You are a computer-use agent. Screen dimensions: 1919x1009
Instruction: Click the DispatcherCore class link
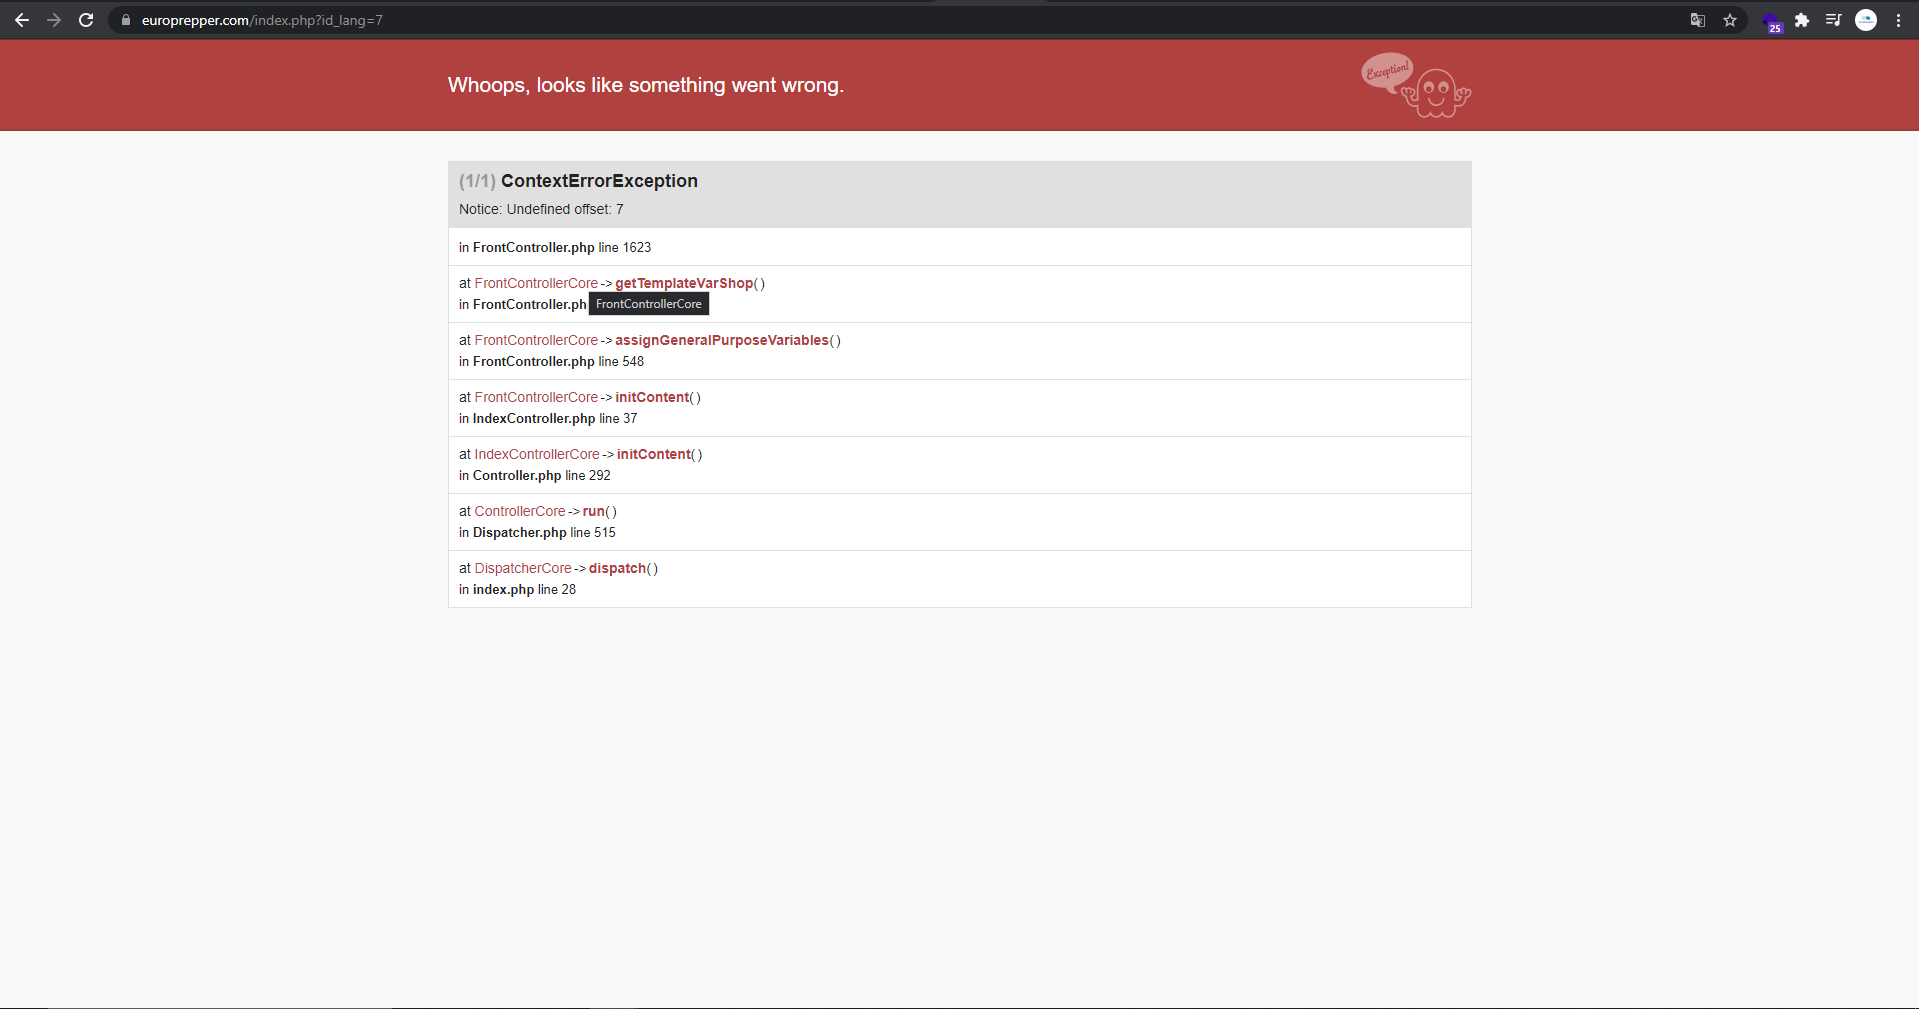(523, 568)
